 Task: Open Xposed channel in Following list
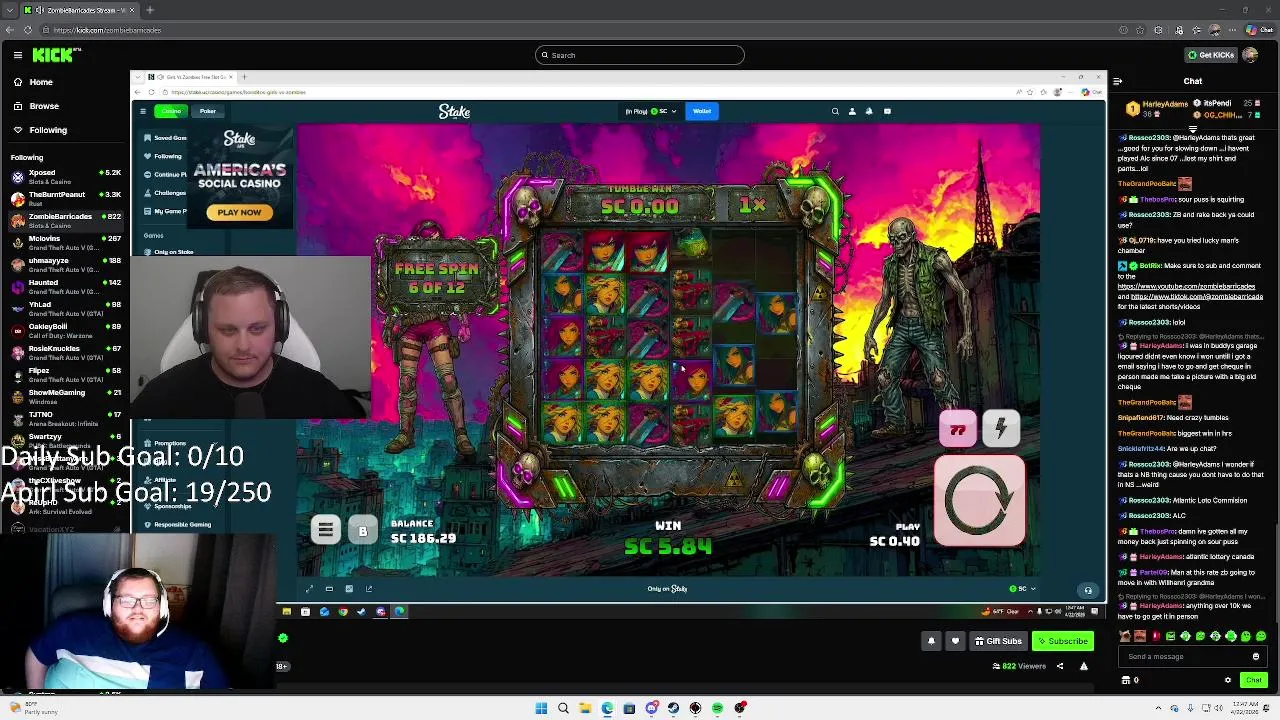[65, 177]
